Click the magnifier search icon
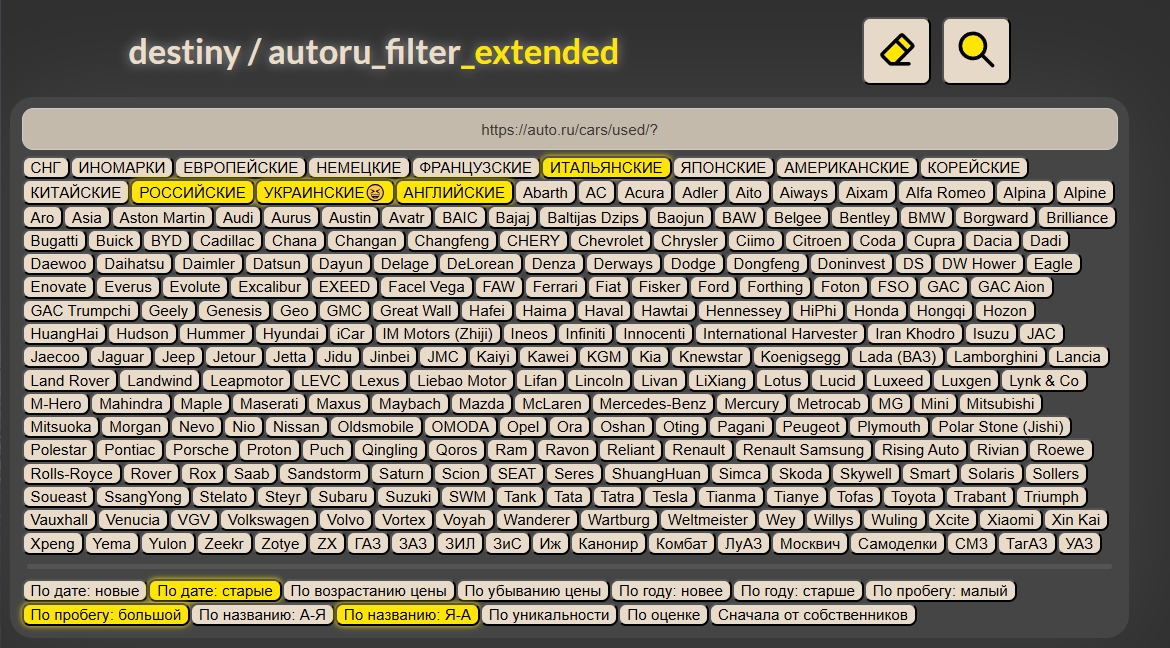The image size is (1170, 648). point(975,50)
